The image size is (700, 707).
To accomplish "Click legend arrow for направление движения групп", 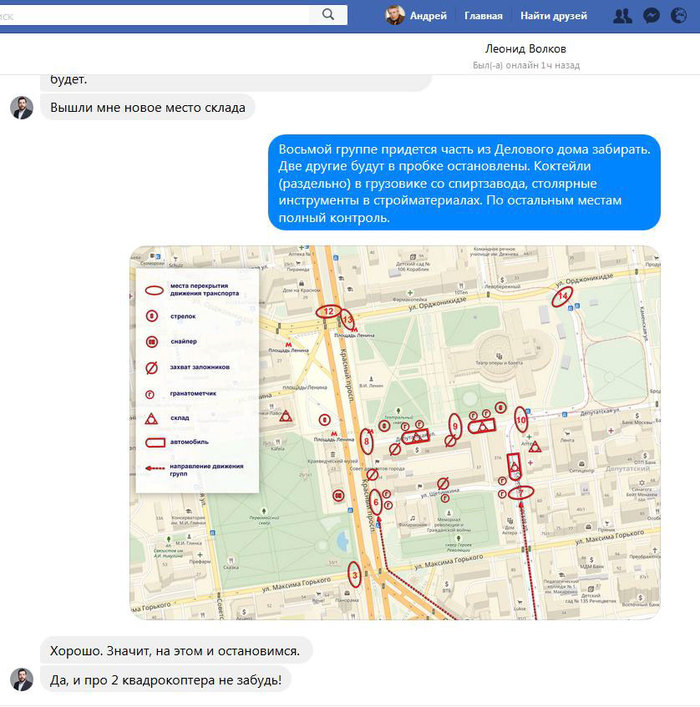I will (x=155, y=468).
